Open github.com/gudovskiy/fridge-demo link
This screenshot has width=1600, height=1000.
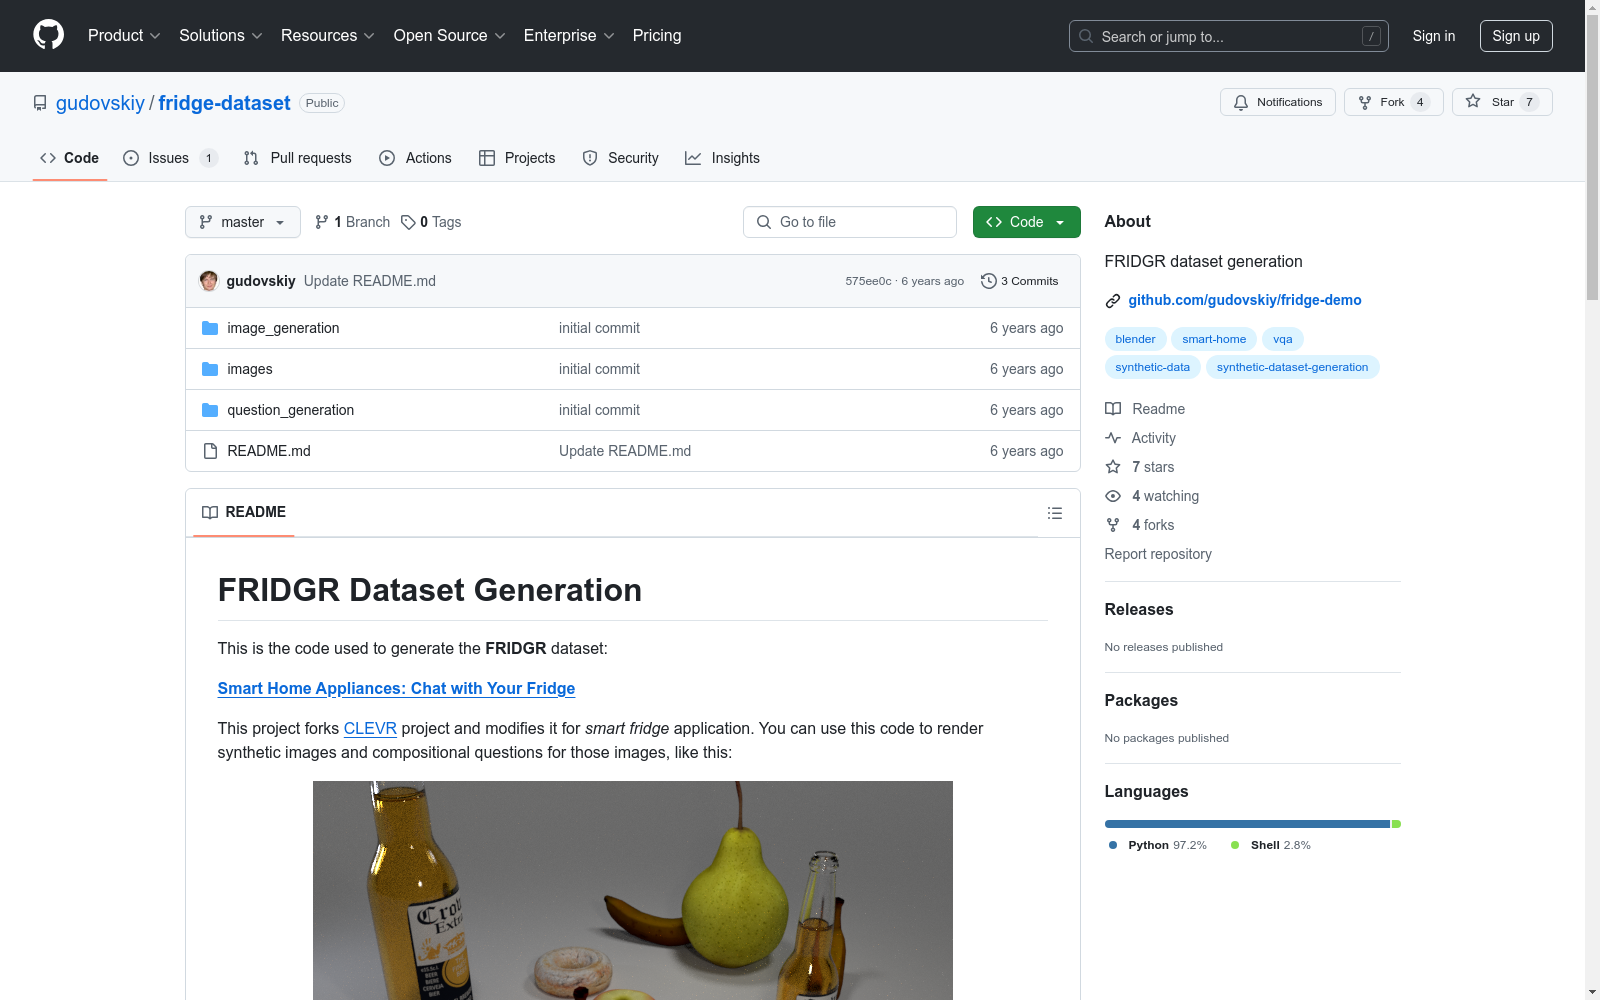click(1245, 300)
